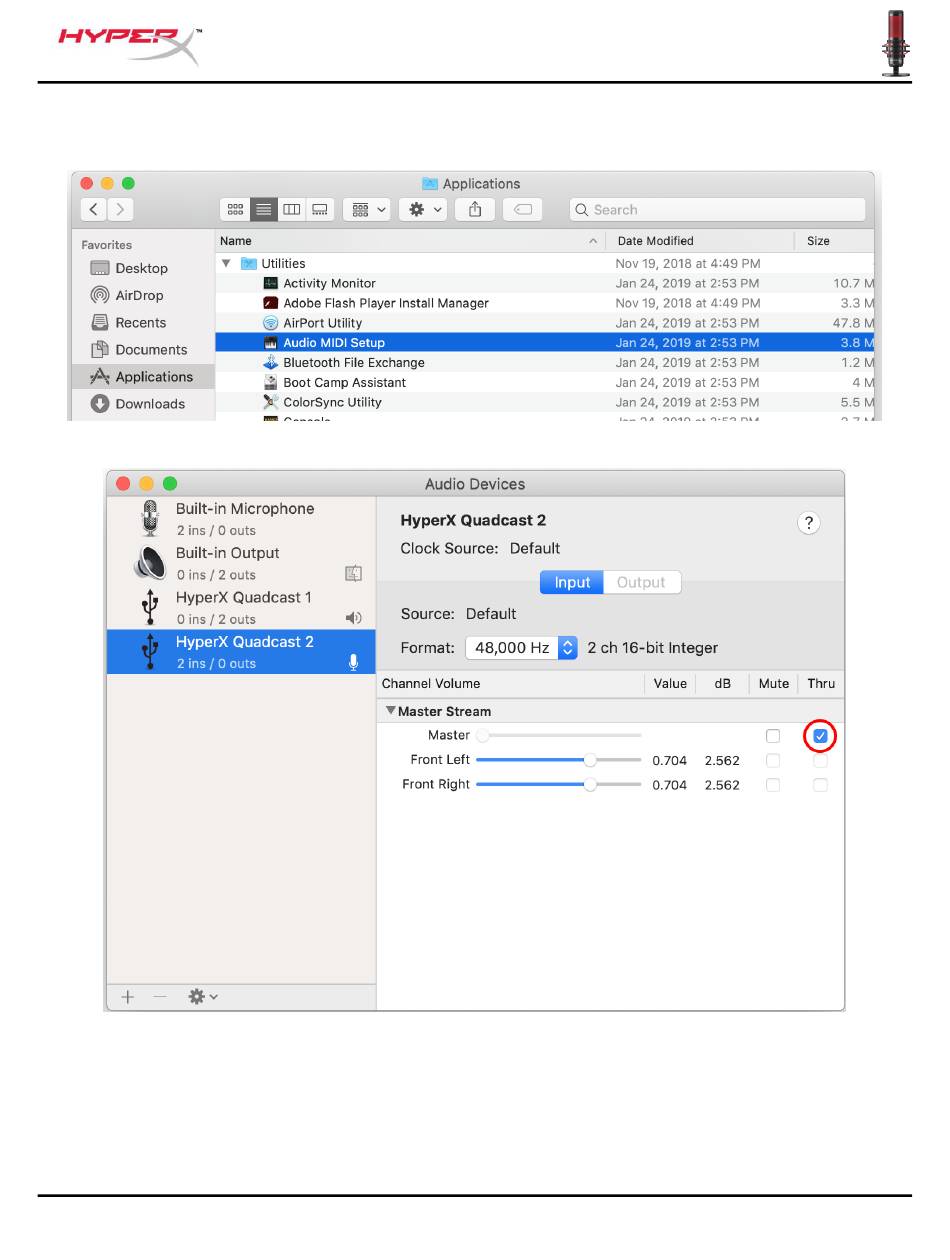
Task: Open Desktop in Finder sidebar
Action: pos(141,268)
